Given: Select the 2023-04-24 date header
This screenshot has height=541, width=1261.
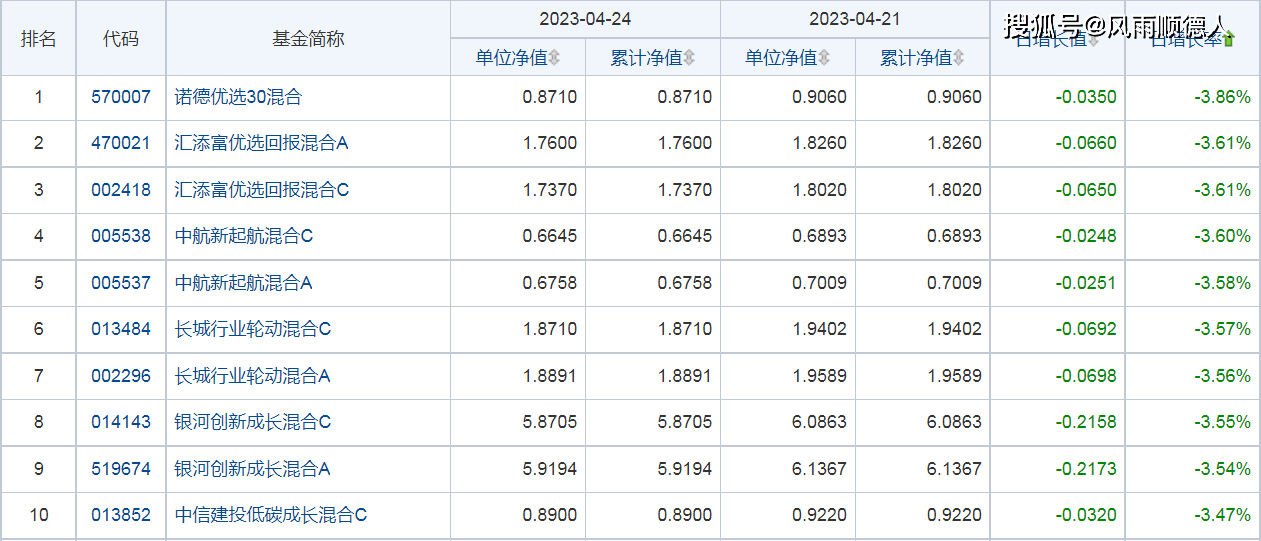Looking at the screenshot, I should (x=585, y=19).
